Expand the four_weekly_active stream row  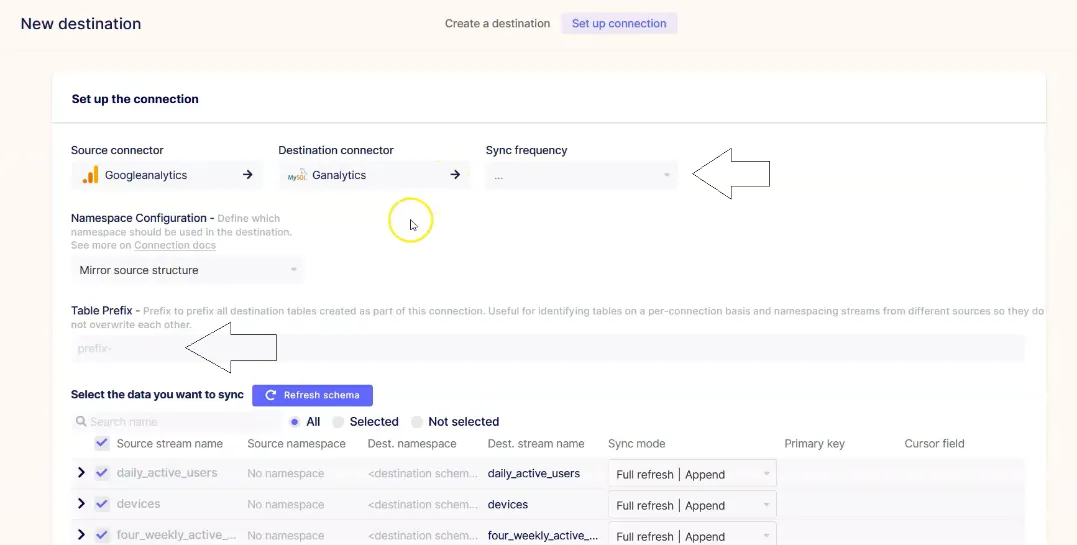point(81,535)
